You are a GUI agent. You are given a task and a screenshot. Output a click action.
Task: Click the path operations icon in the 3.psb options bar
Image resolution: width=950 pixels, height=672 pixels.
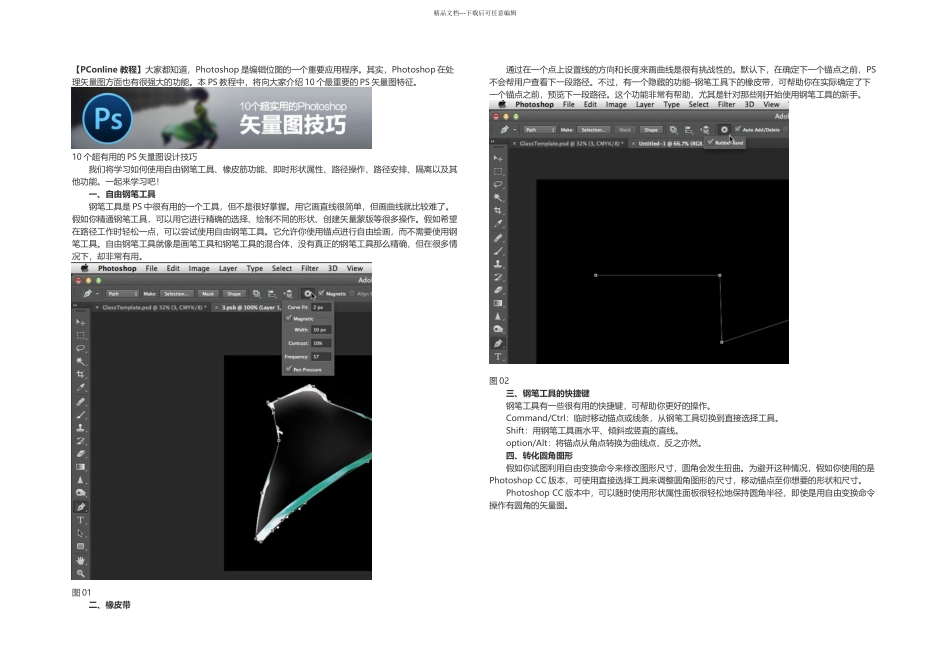click(x=256, y=294)
